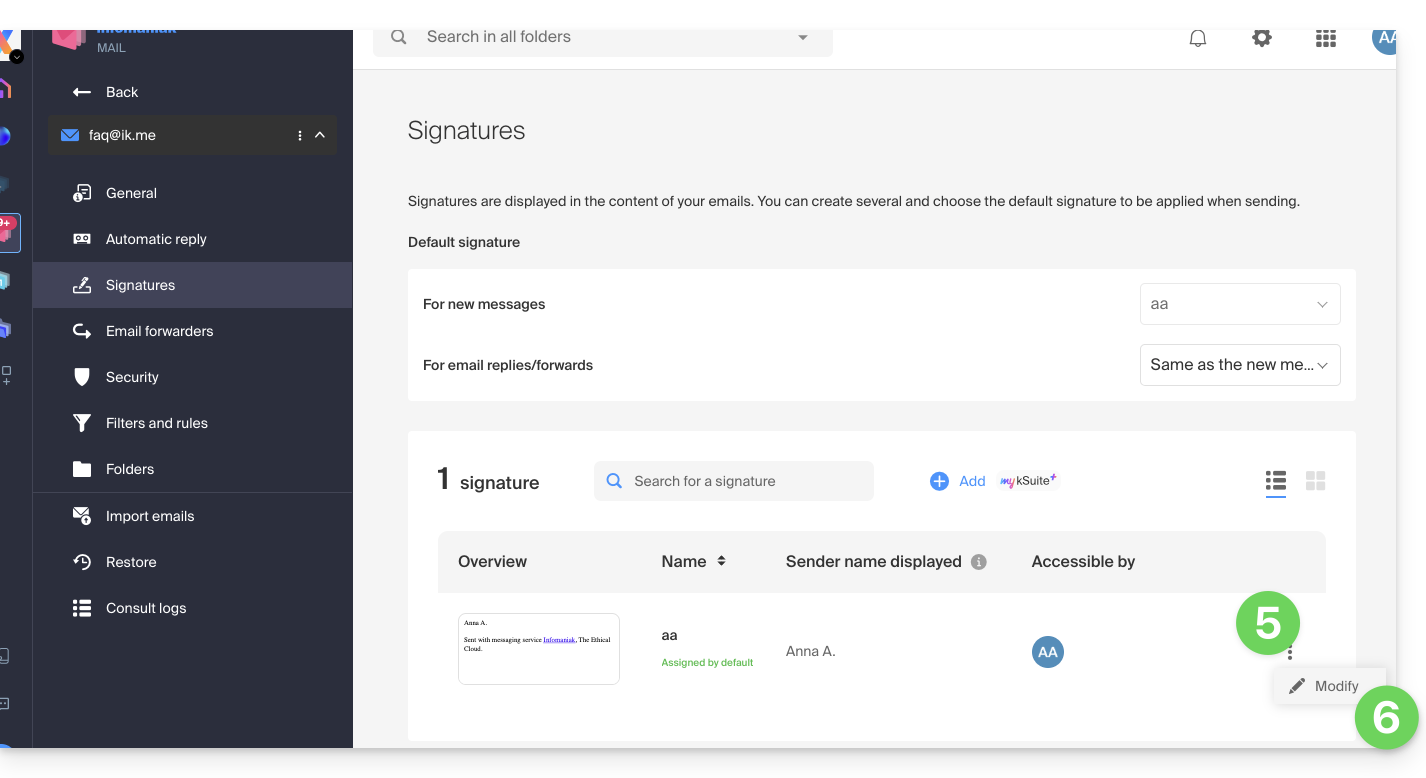Screen dimensions: 1426x778
Task: Open settings gear icon in header
Action: pos(1262,39)
